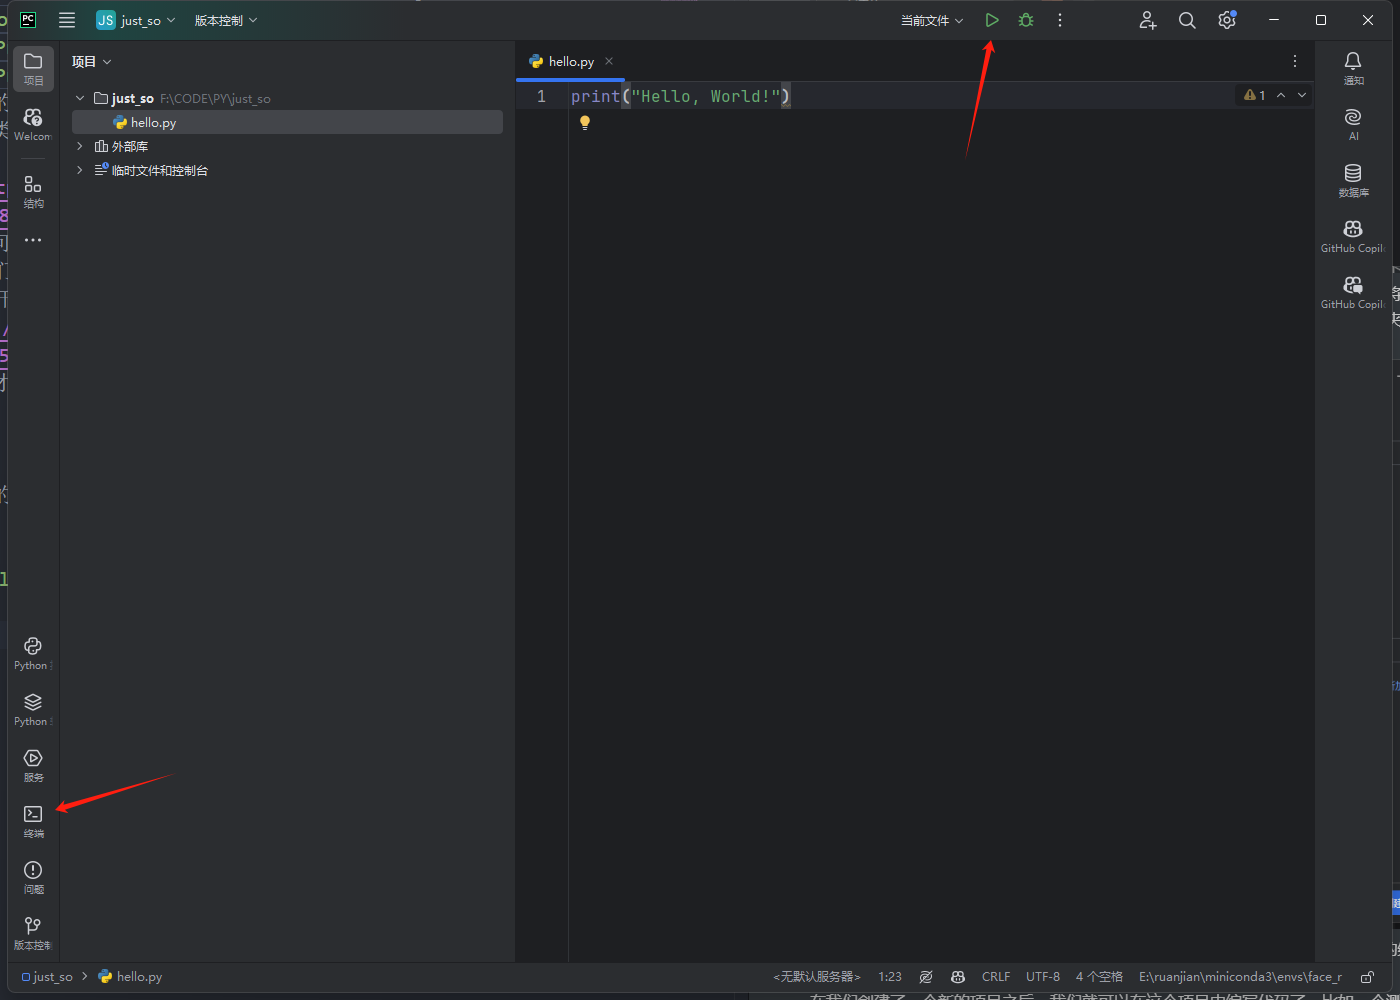Click the Debug bug icon
The width and height of the screenshot is (1400, 1000).
click(x=1025, y=20)
